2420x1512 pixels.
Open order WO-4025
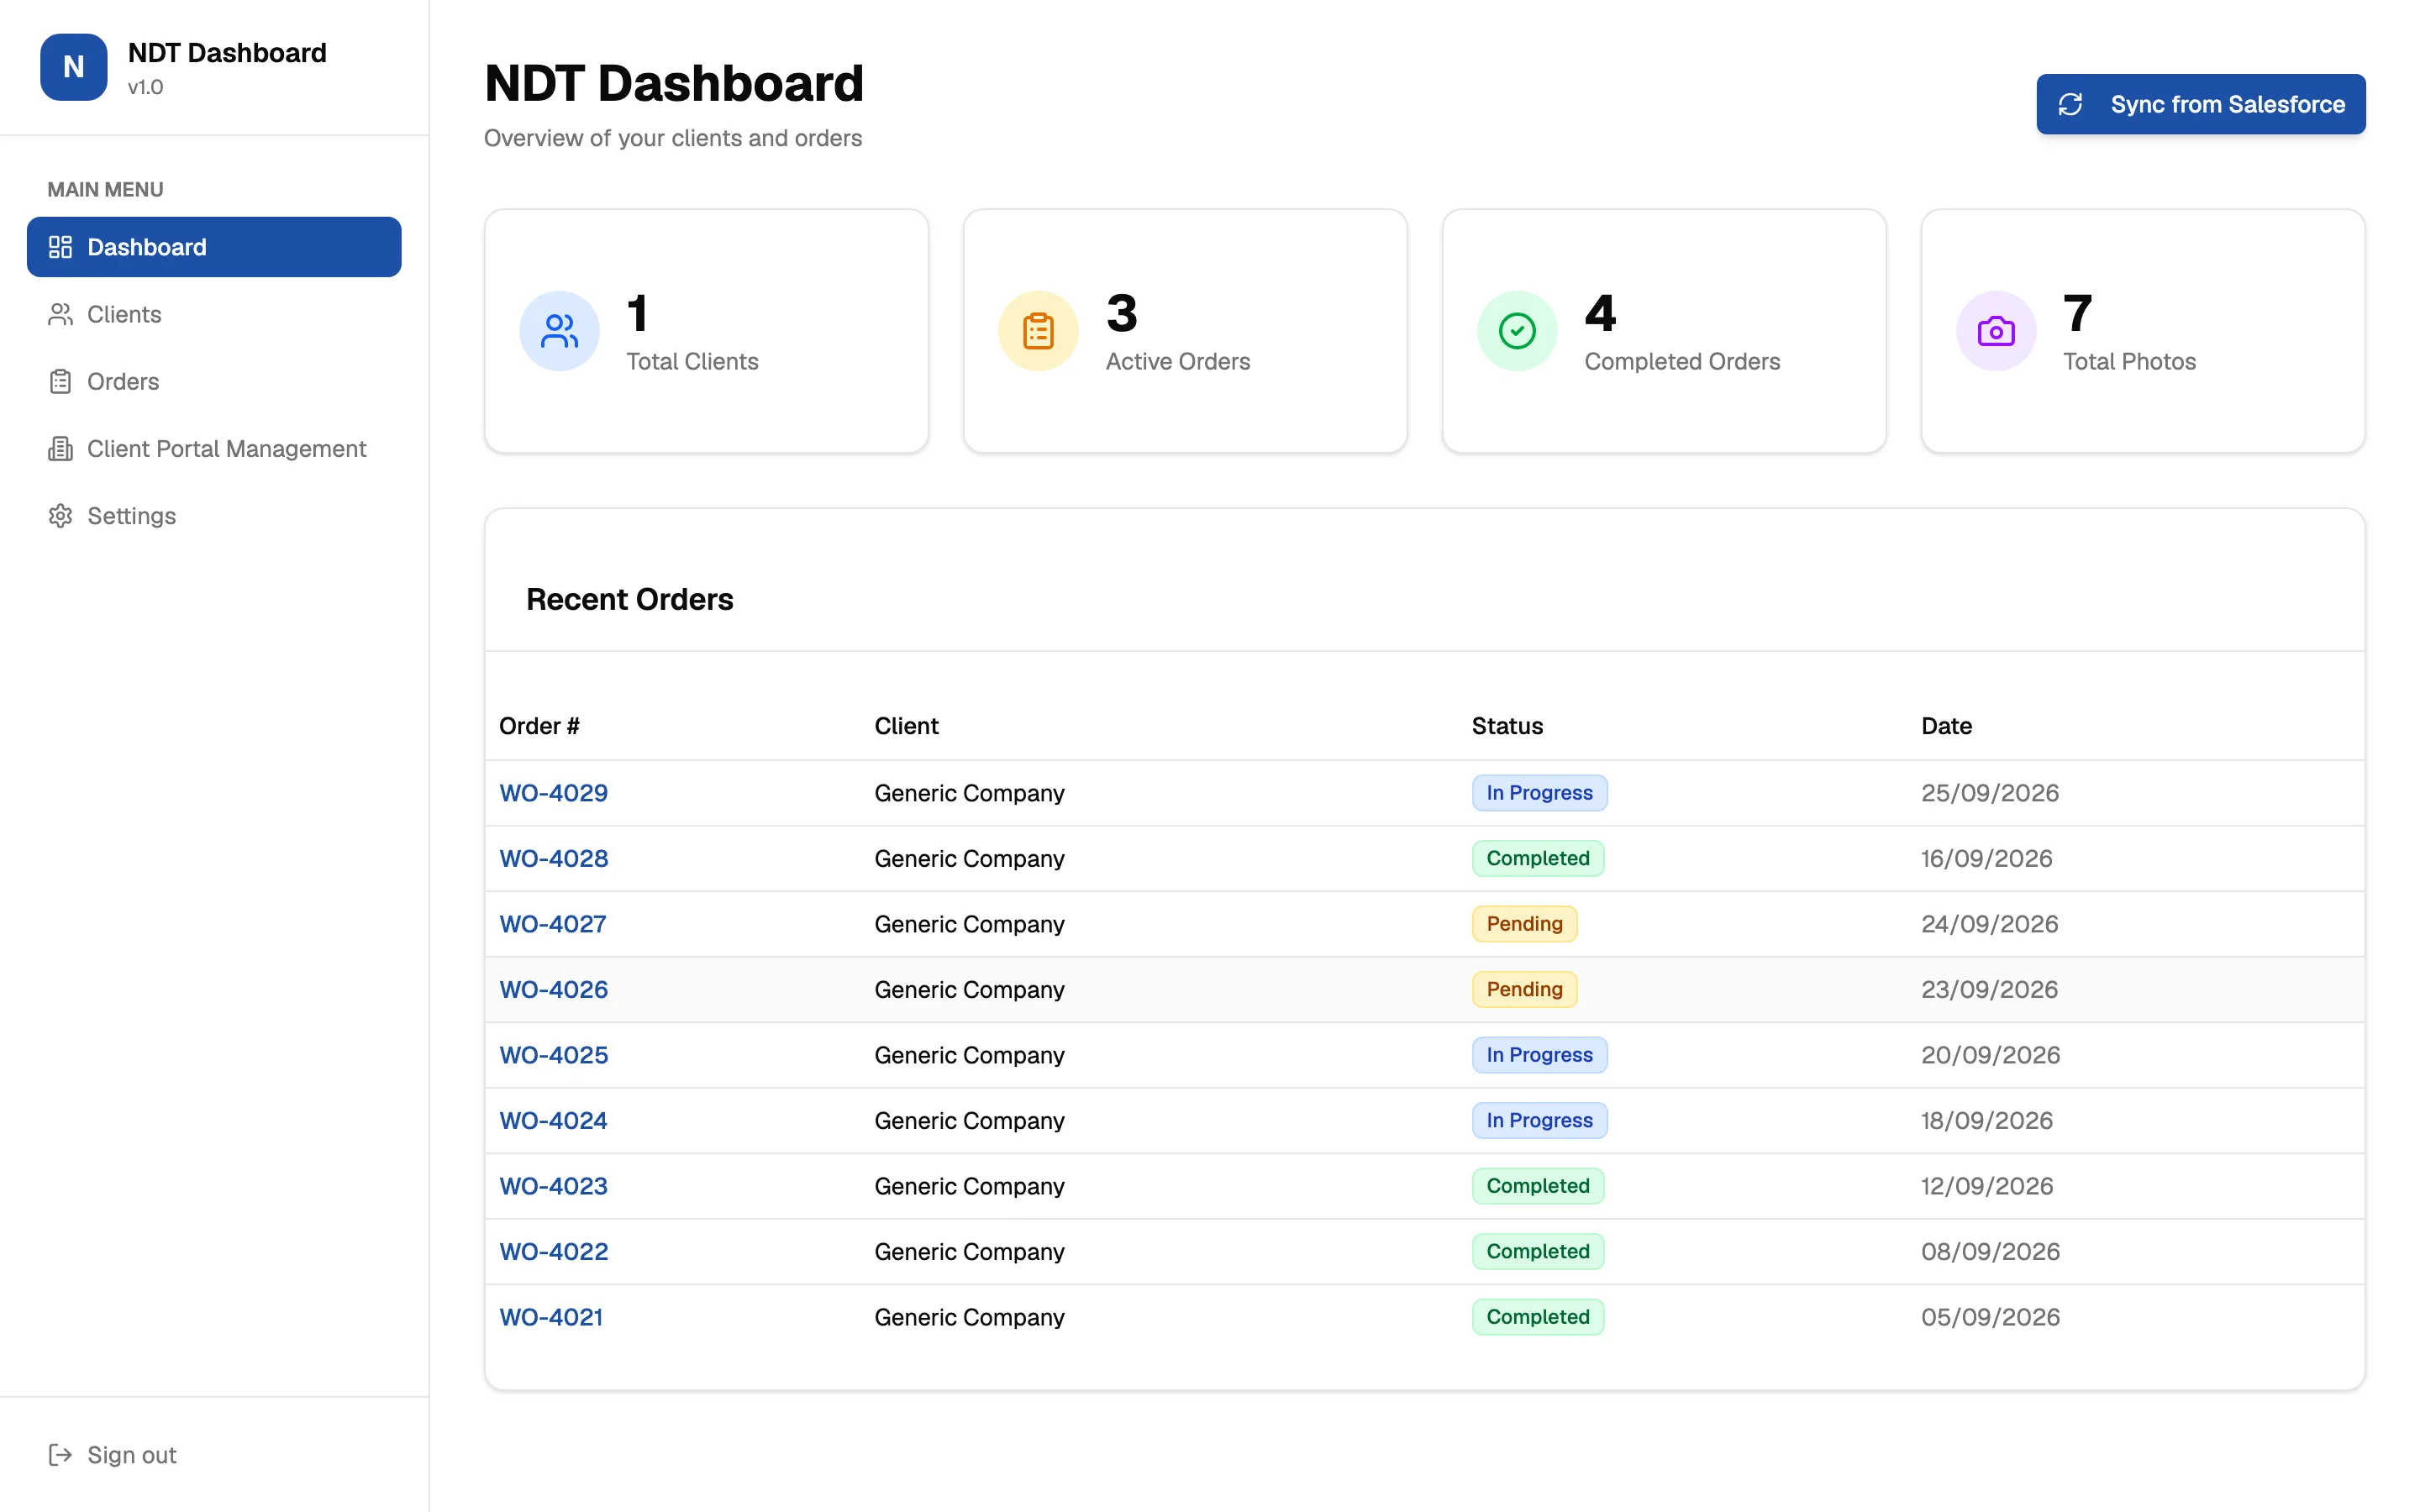553,1055
